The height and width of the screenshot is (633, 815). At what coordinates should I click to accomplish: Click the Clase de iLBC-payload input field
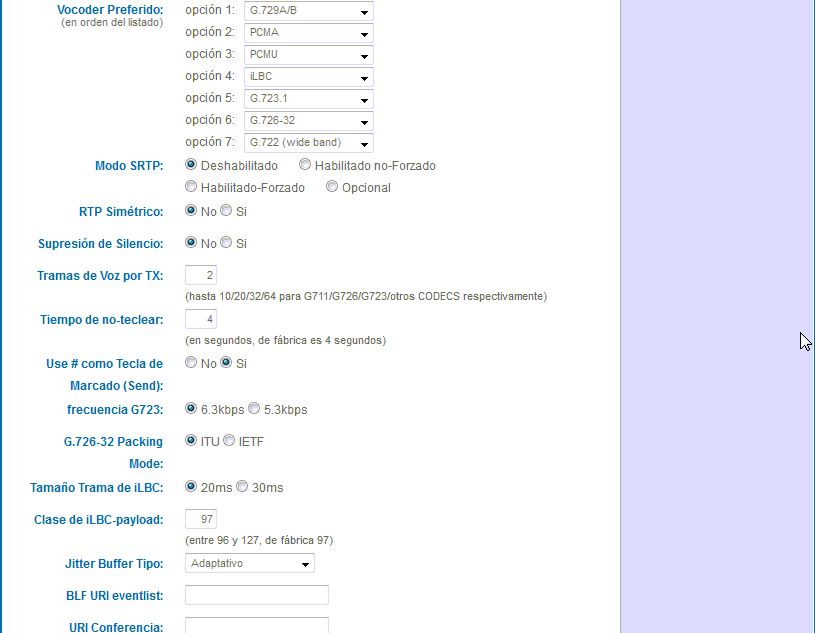[200, 518]
